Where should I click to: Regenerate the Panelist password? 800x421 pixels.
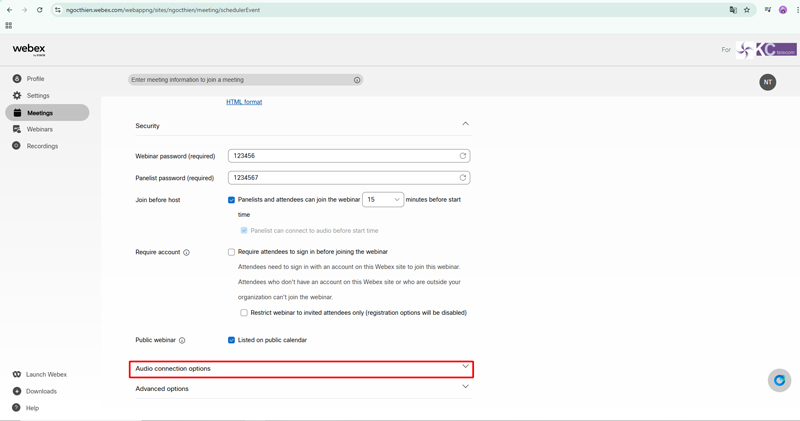463,178
